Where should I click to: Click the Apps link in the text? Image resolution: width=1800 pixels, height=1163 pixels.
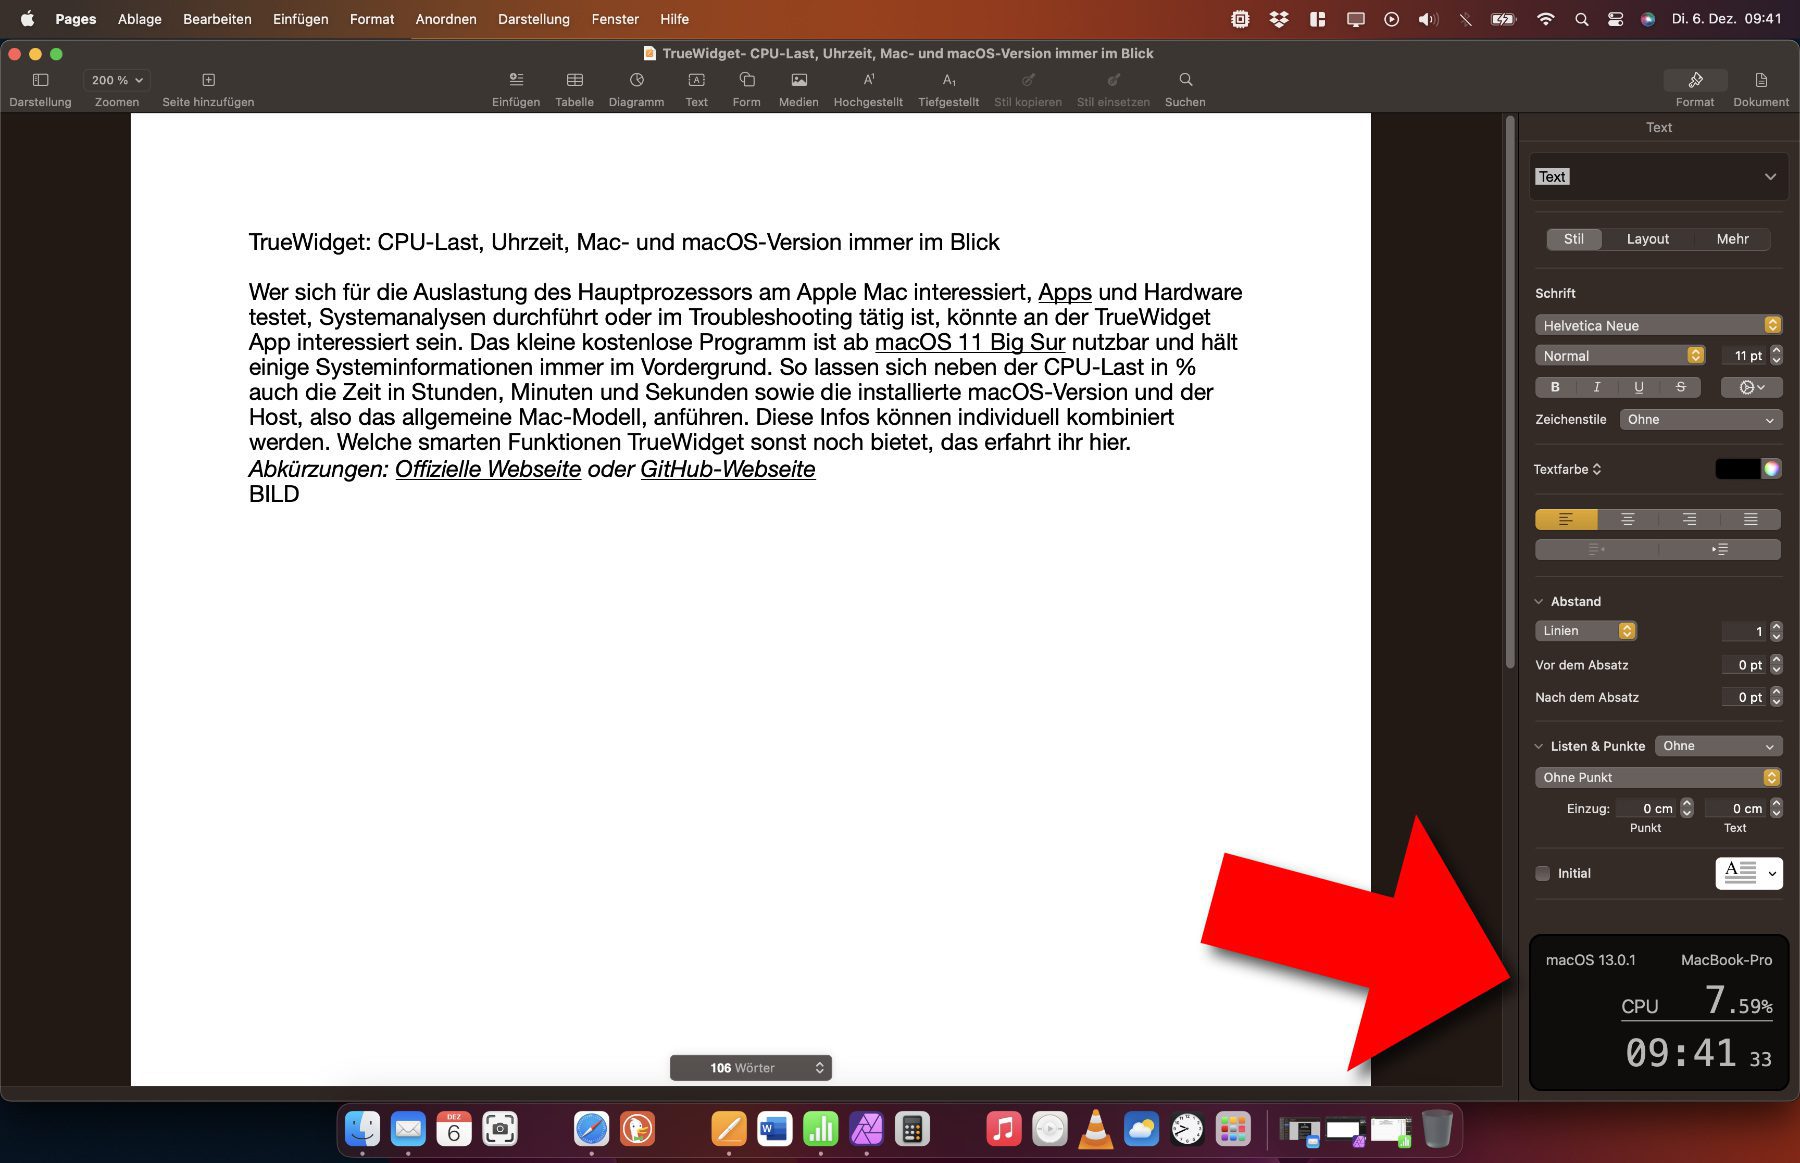pyautogui.click(x=1065, y=292)
